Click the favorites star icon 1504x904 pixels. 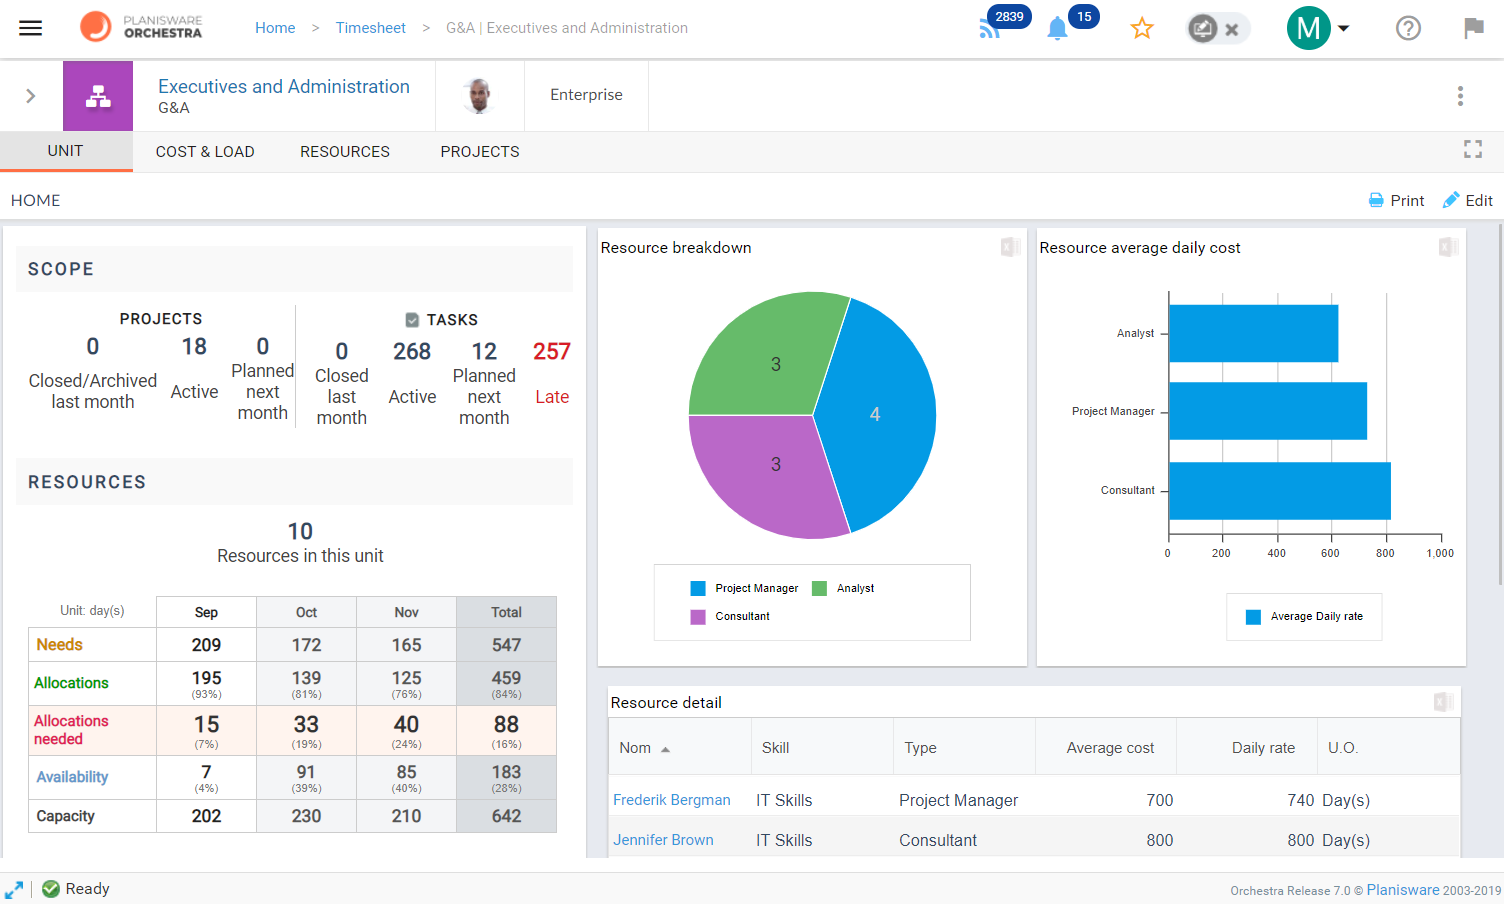(1142, 28)
